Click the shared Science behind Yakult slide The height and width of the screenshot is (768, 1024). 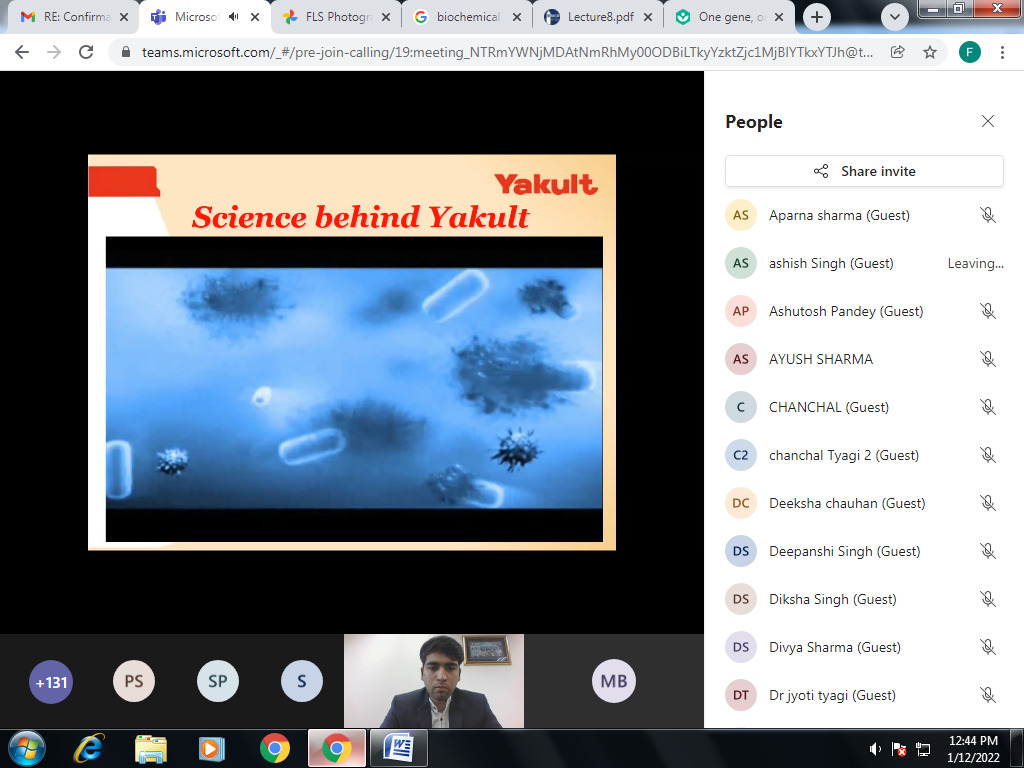pyautogui.click(x=352, y=352)
